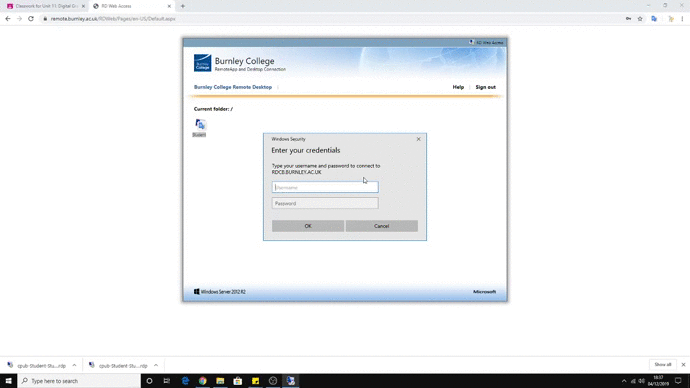The image size is (690, 388).
Task: Open network status in system tray
Action: point(633,381)
